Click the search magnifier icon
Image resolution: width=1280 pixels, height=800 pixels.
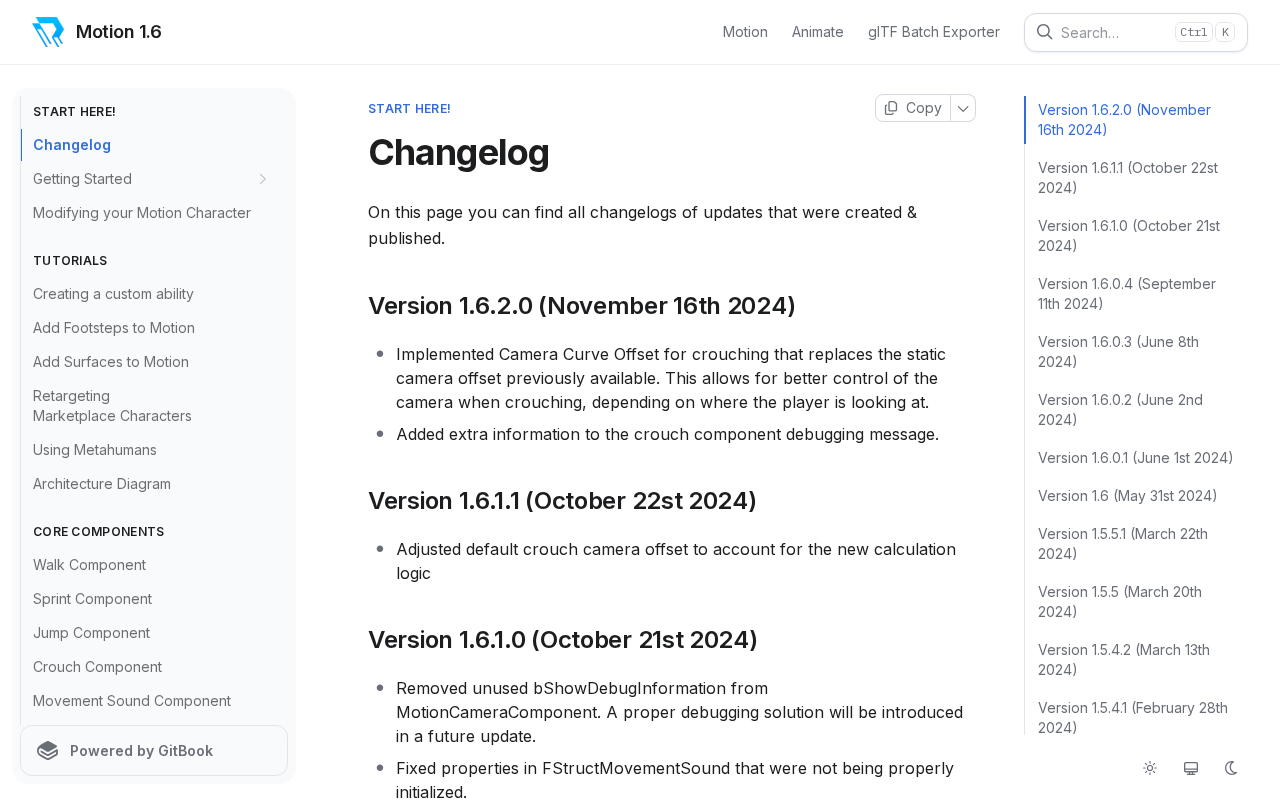(x=1044, y=32)
